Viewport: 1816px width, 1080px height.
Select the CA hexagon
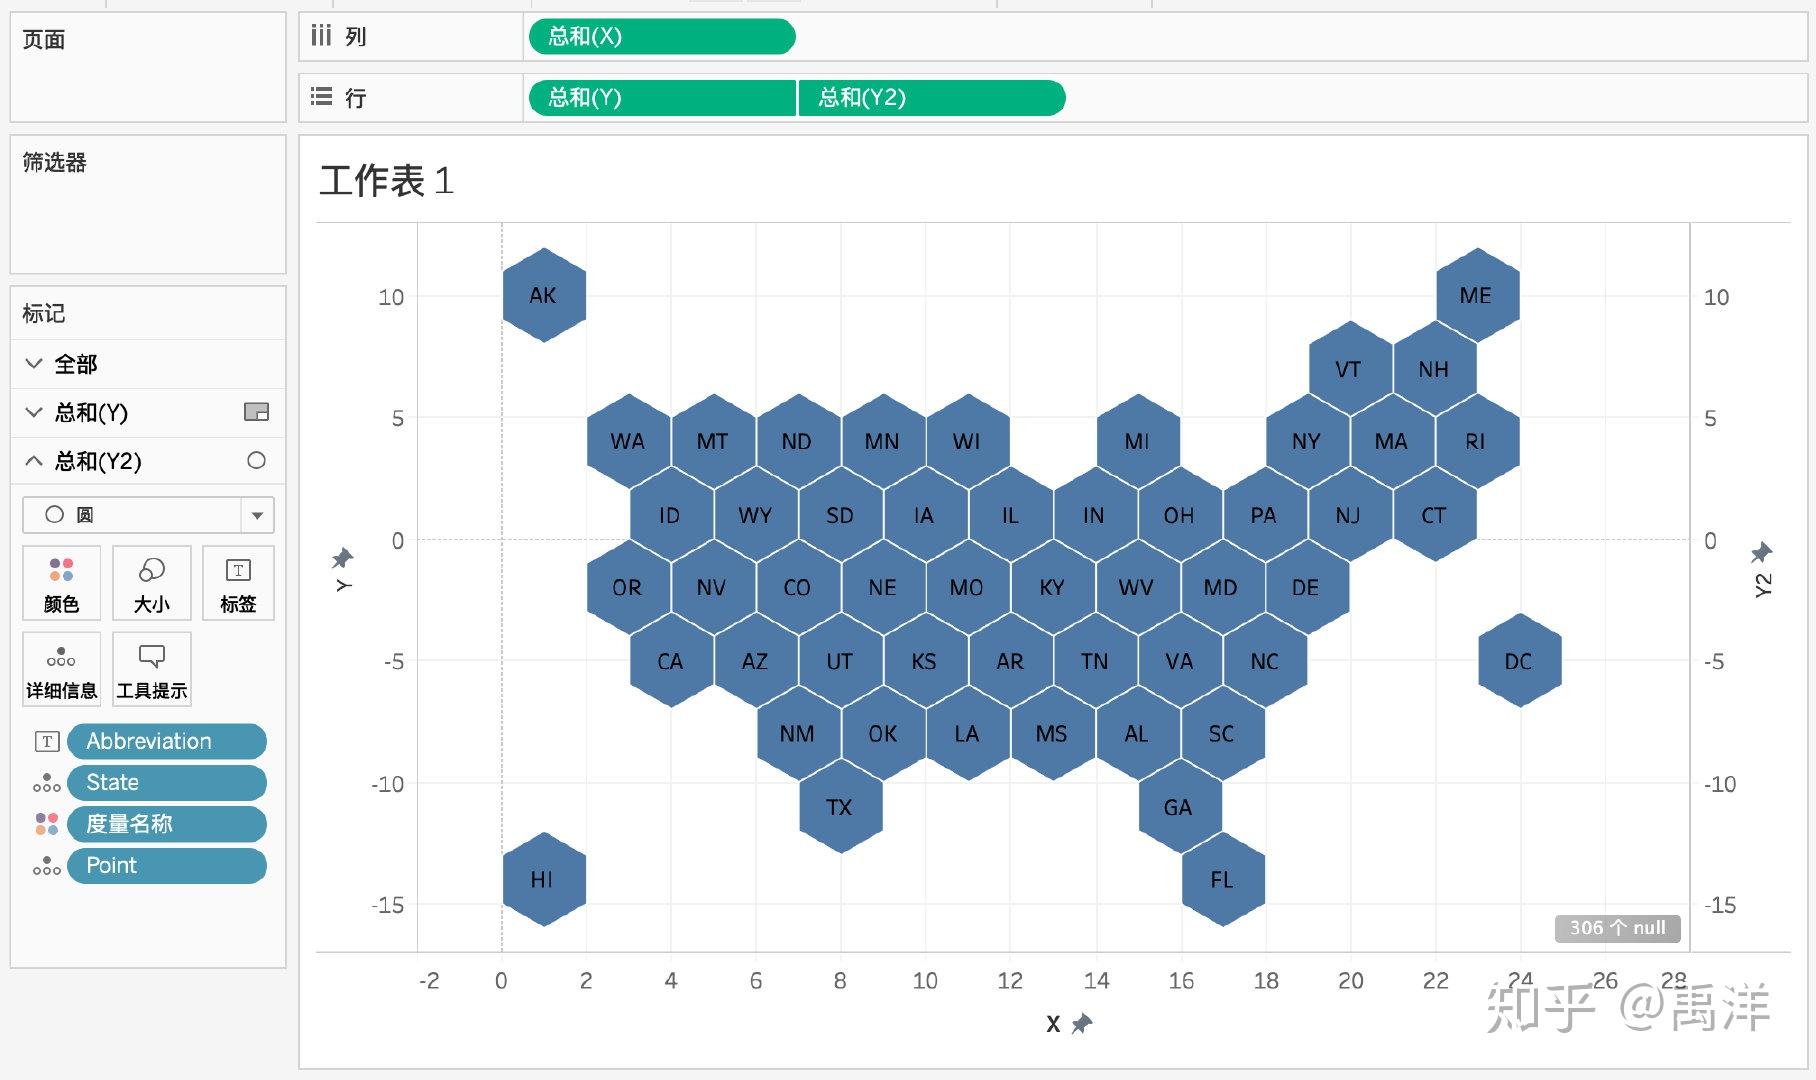(x=671, y=661)
